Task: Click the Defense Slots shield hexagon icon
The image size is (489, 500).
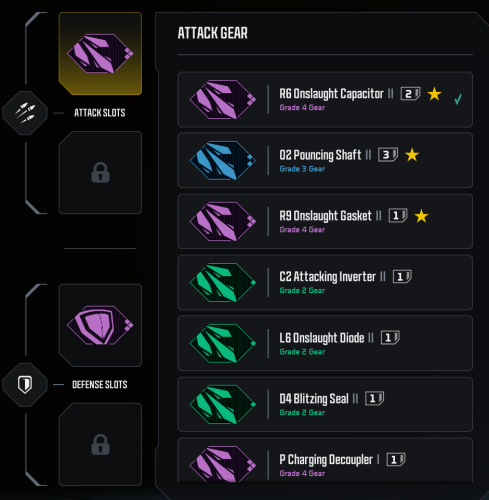Action: [x=25, y=385]
